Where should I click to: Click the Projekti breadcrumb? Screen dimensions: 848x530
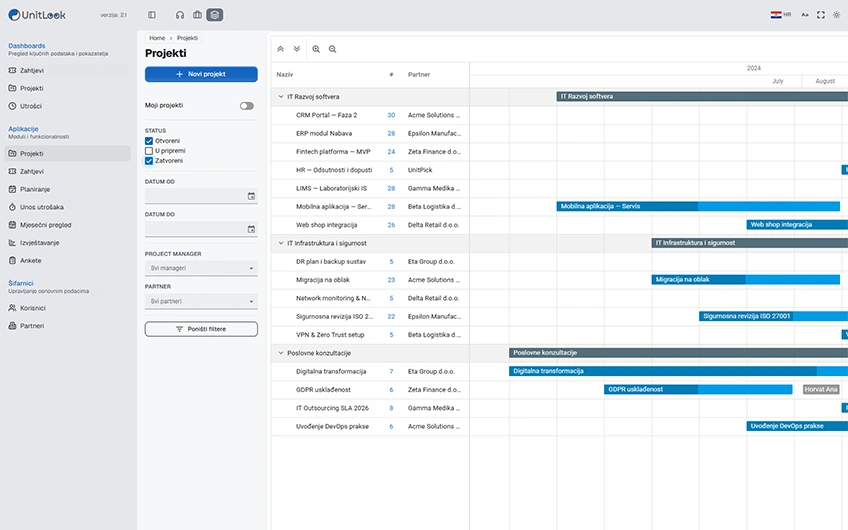pyautogui.click(x=187, y=38)
